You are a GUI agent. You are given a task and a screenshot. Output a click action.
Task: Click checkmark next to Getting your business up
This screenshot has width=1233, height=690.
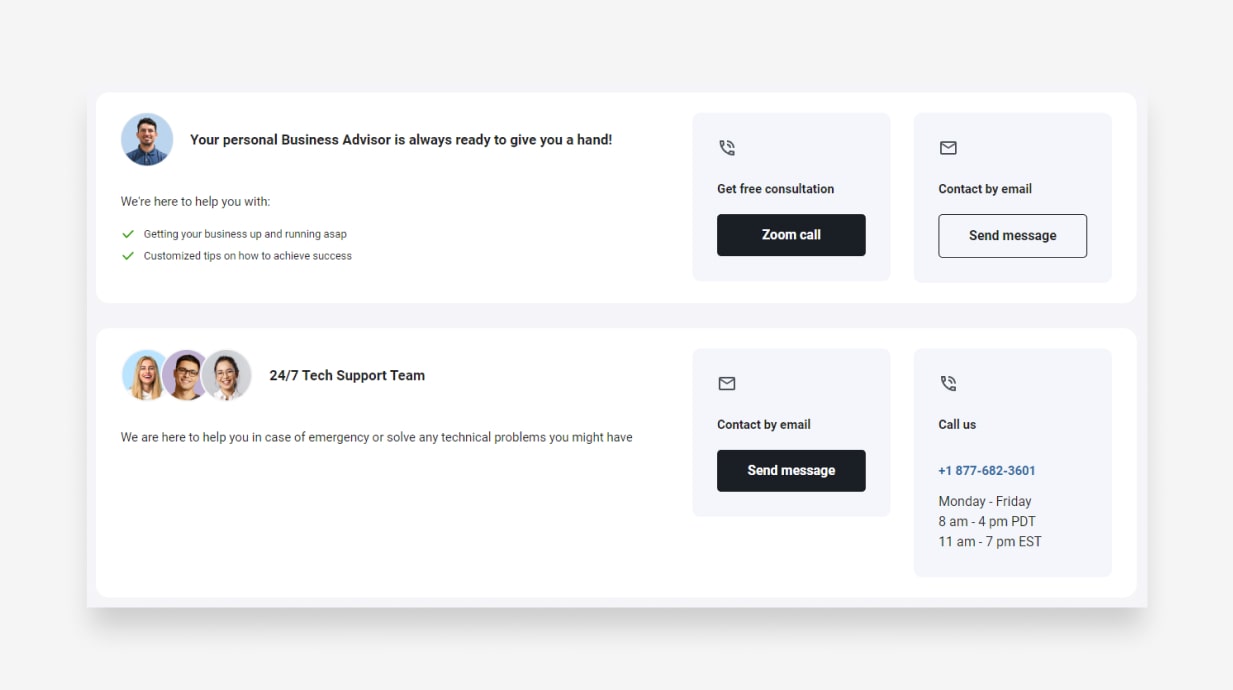tap(128, 234)
